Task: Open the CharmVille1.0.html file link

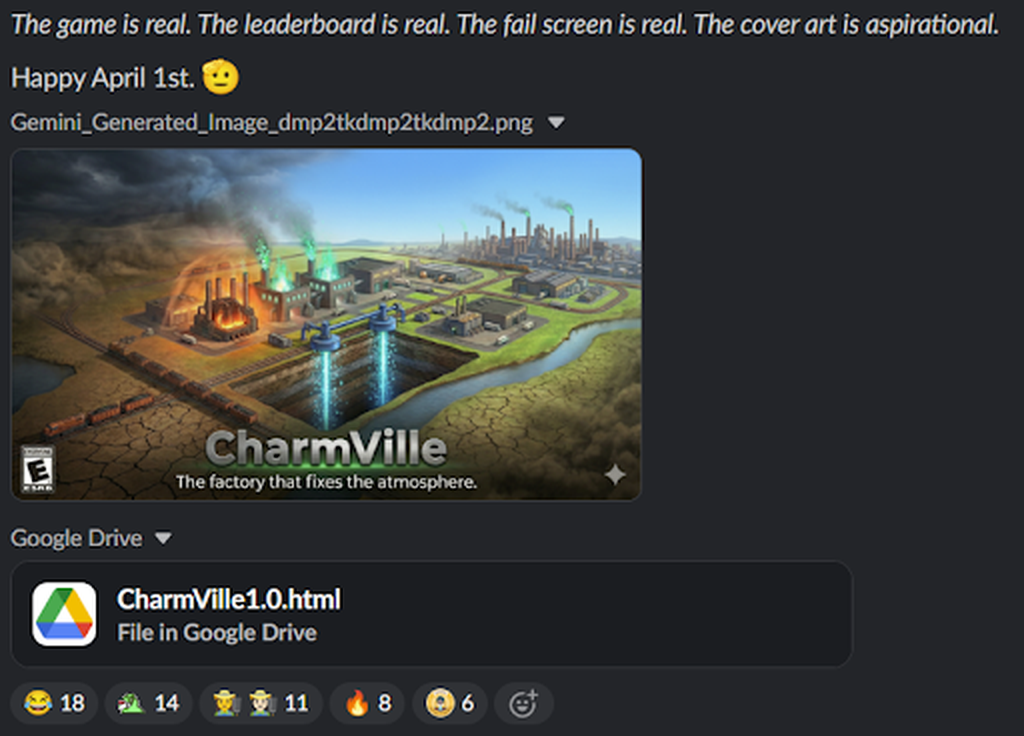Action: (229, 599)
